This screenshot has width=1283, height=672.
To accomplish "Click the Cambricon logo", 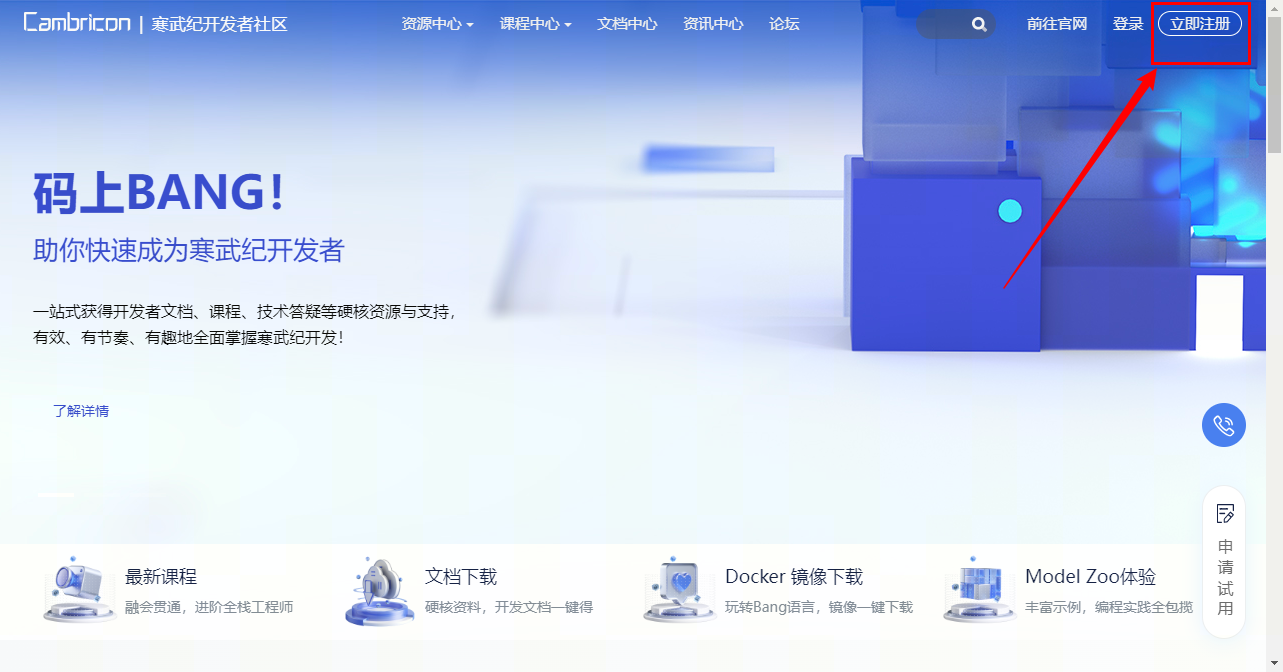I will click(x=77, y=22).
